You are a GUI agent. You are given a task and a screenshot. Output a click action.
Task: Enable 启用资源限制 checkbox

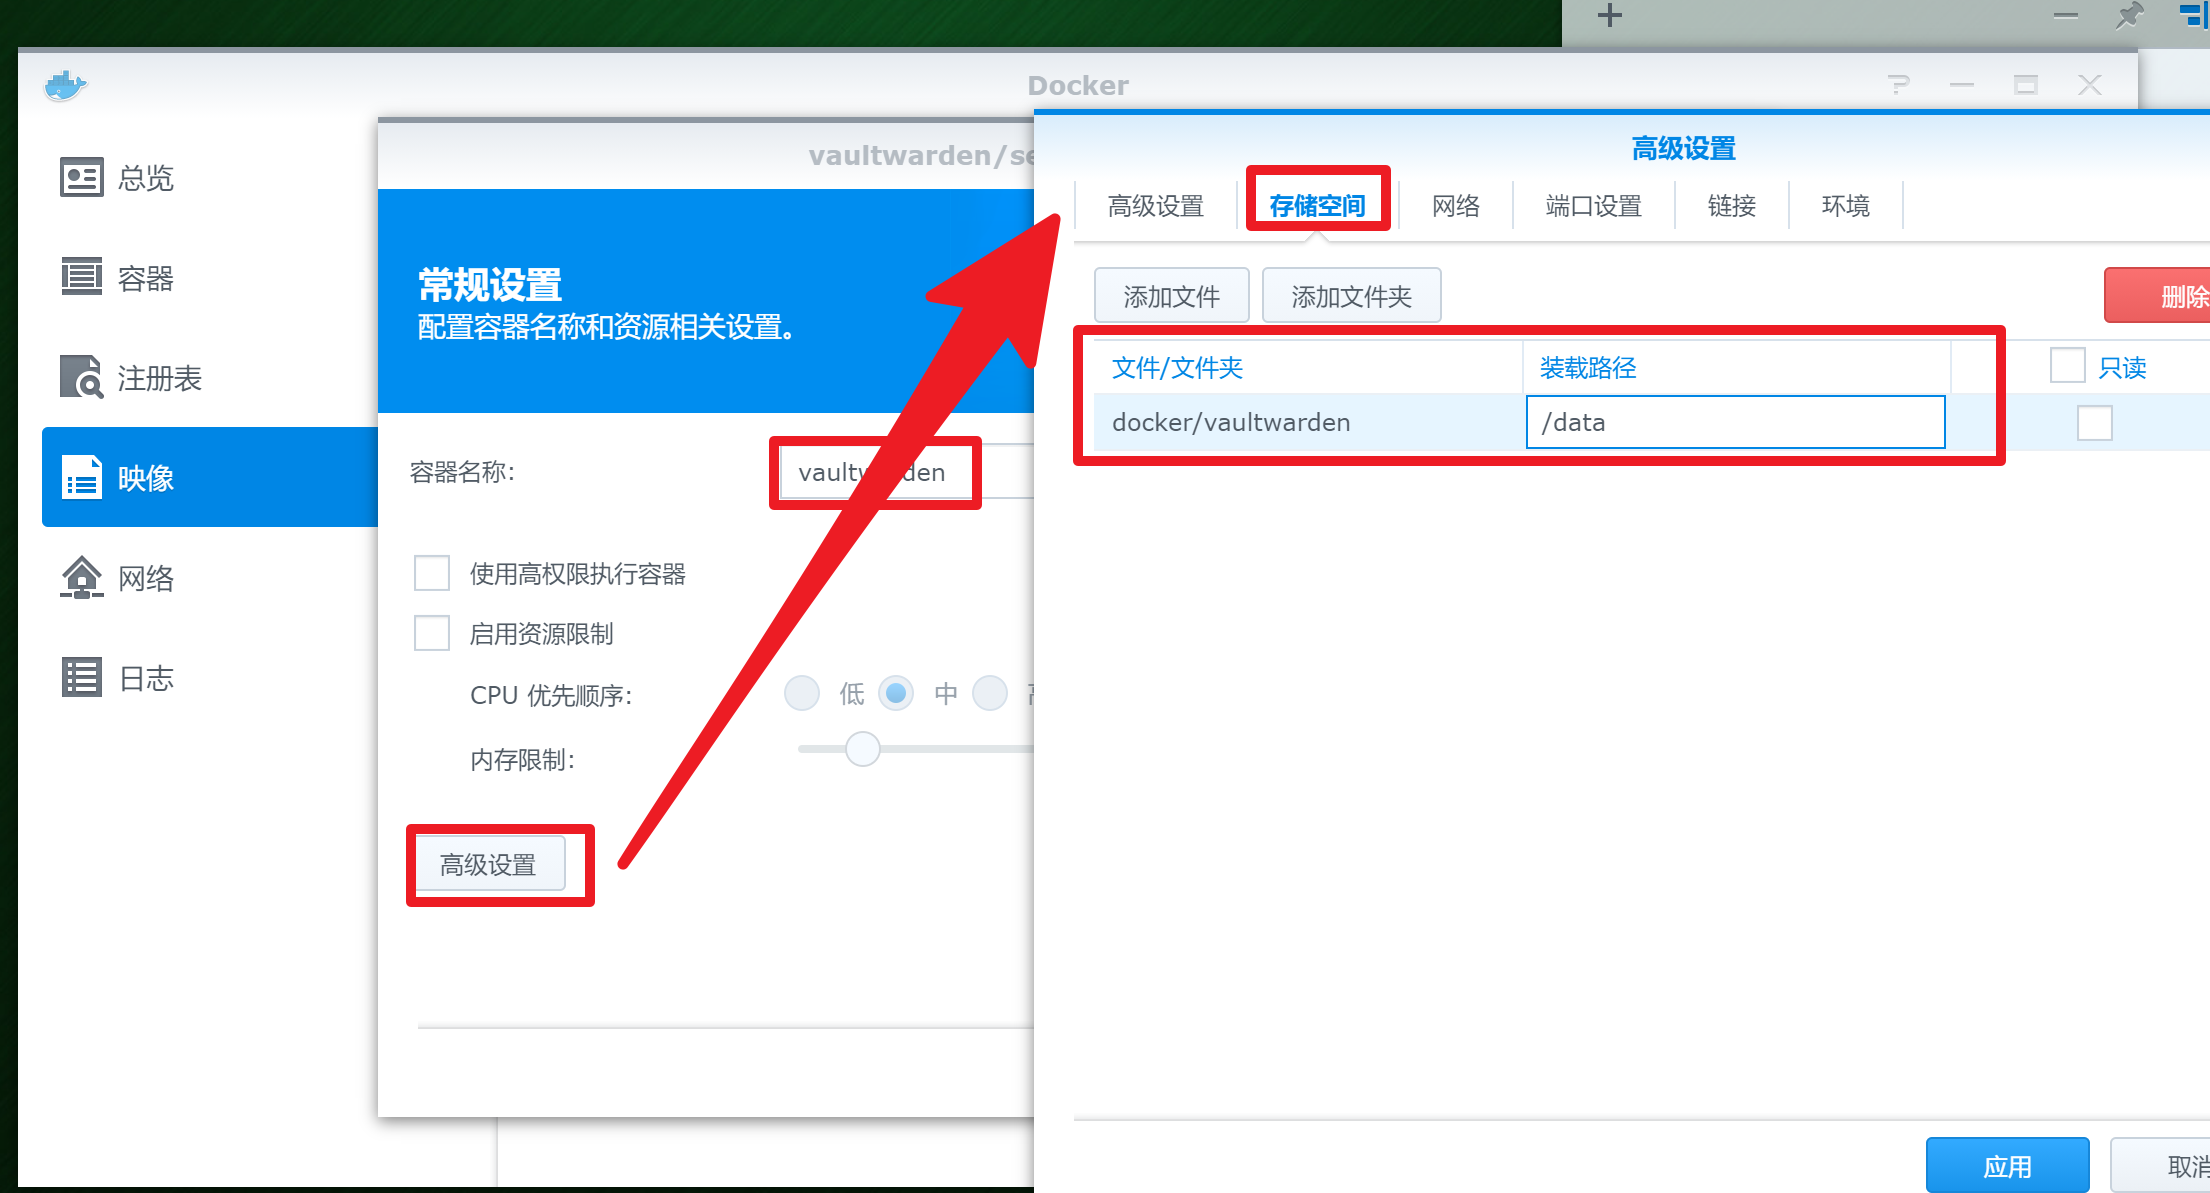tap(432, 633)
